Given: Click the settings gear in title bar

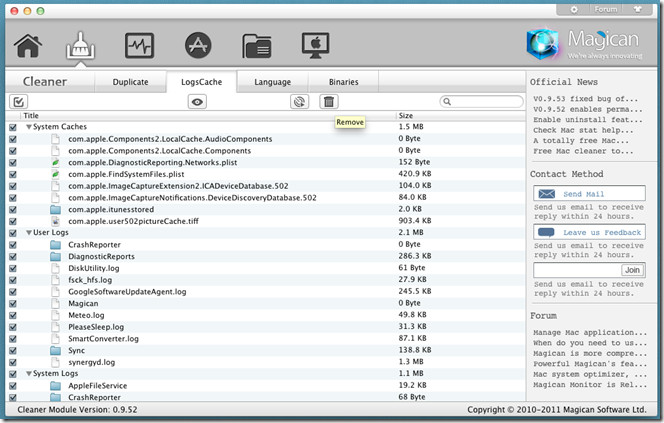Looking at the screenshot, I should click(574, 9).
